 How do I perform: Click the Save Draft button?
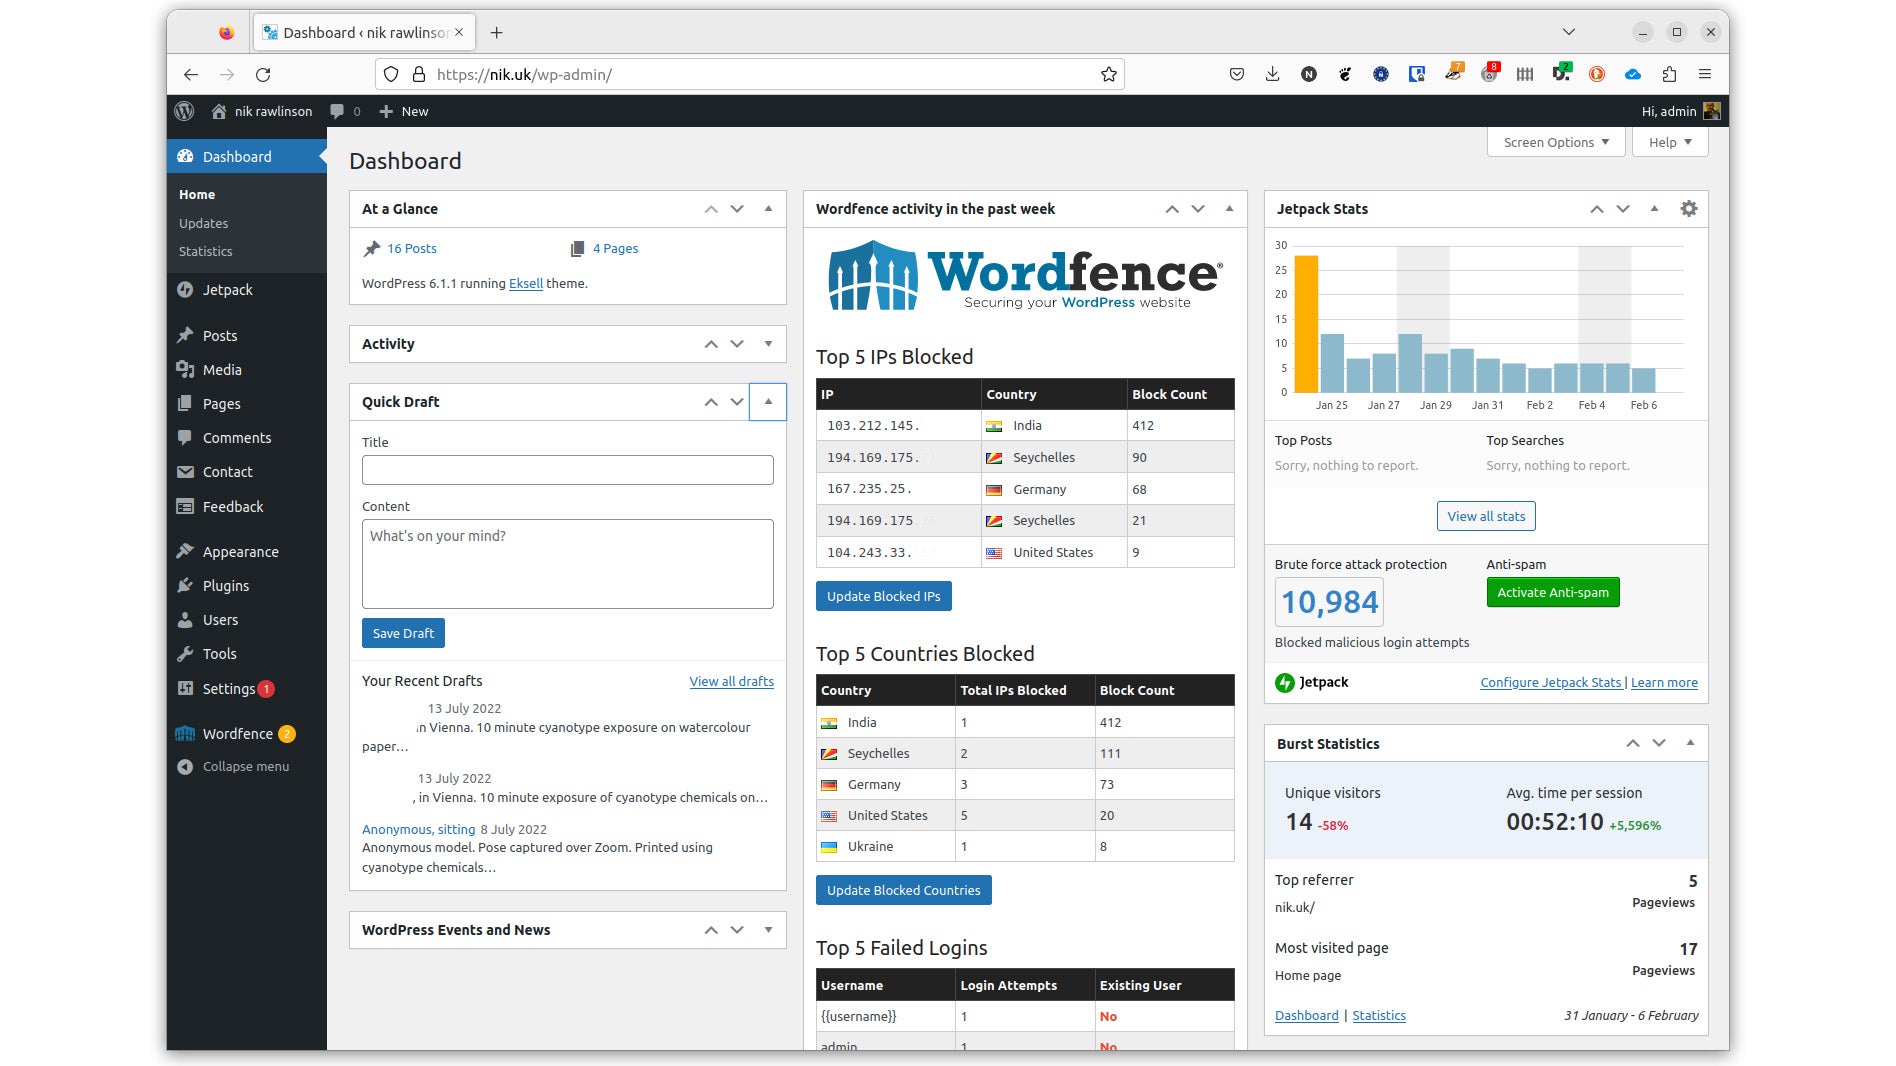403,634
